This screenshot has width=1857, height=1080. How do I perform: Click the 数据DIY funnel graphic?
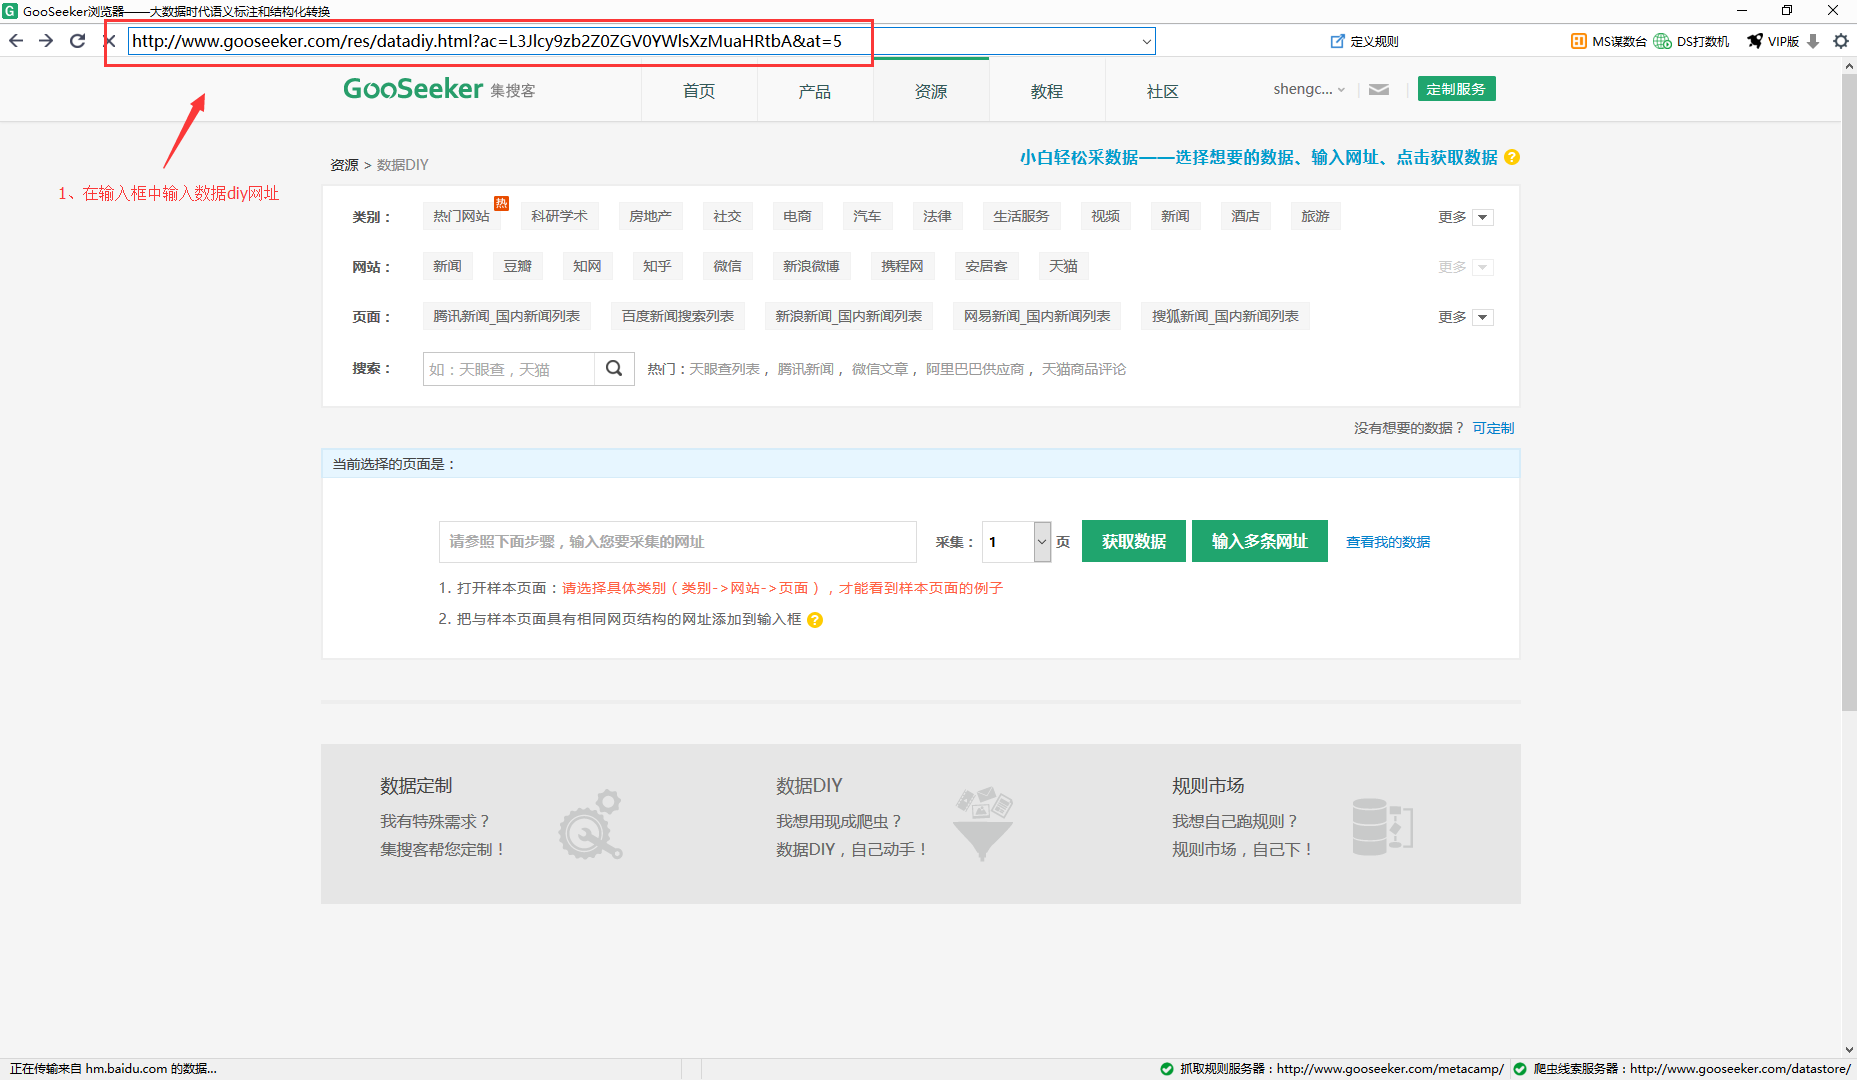click(x=983, y=823)
